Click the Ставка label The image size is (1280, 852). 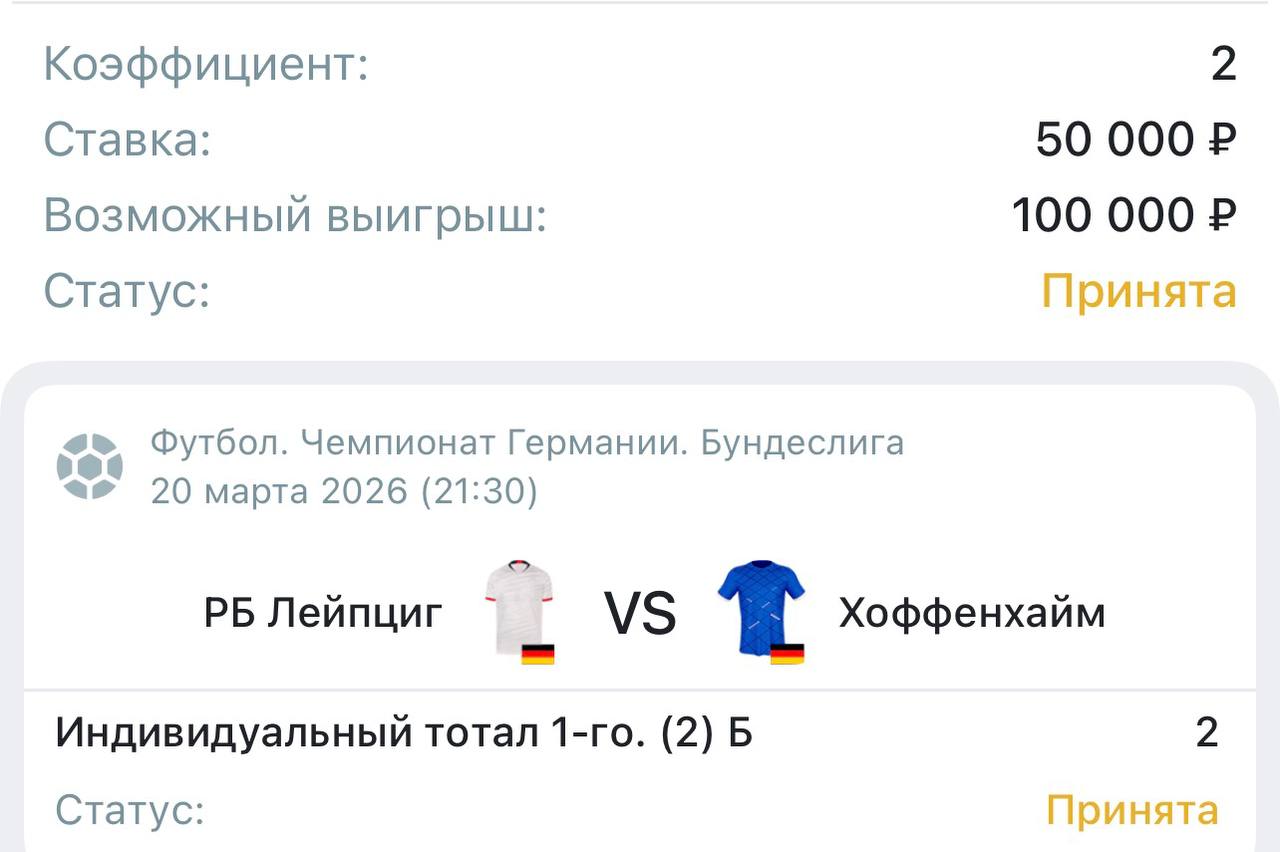[x=127, y=140]
